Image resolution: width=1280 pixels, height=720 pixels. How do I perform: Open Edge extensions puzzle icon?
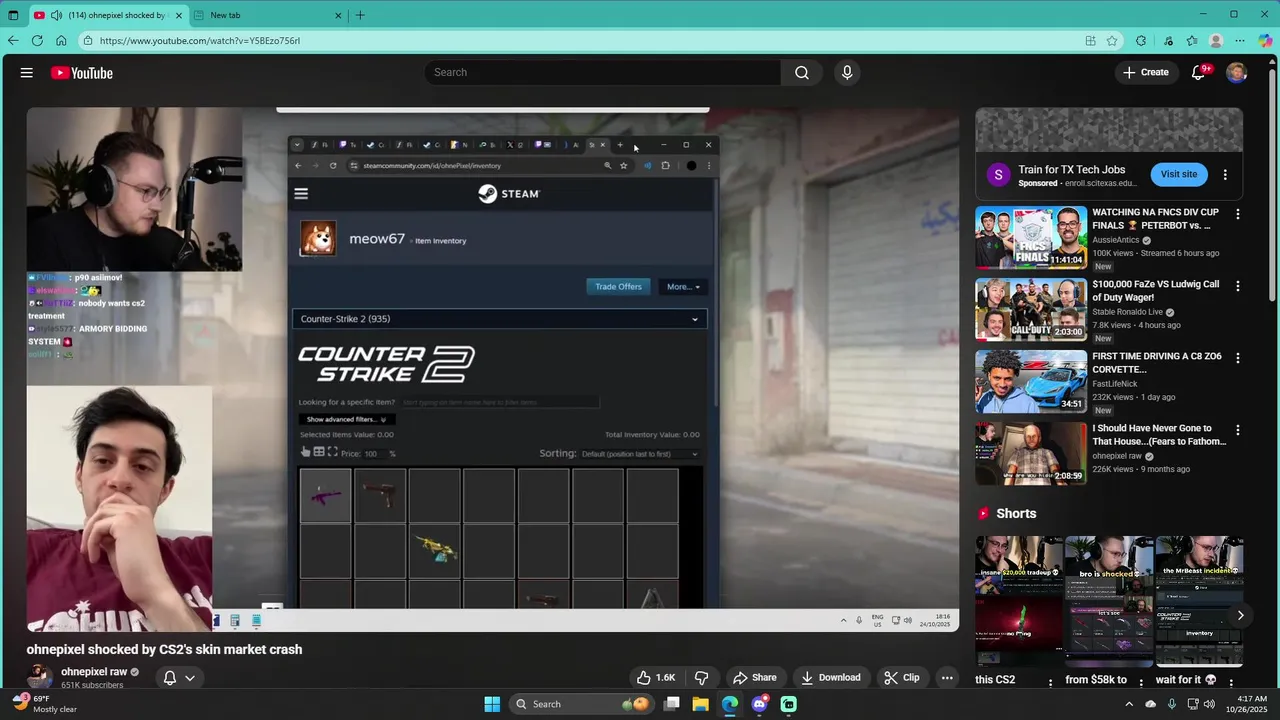tap(1141, 41)
